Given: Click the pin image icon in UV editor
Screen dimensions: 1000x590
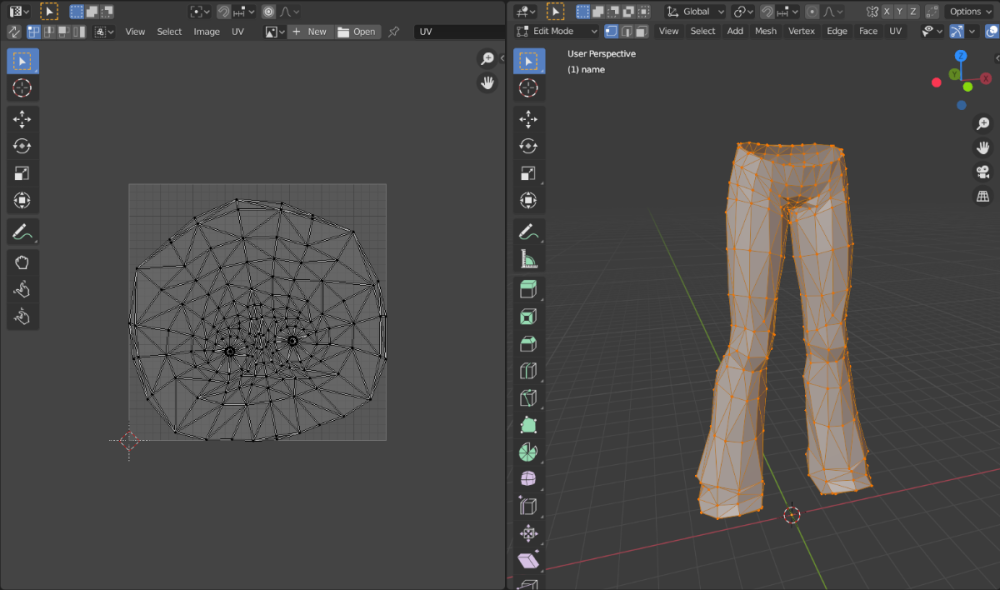Looking at the screenshot, I should (x=394, y=31).
